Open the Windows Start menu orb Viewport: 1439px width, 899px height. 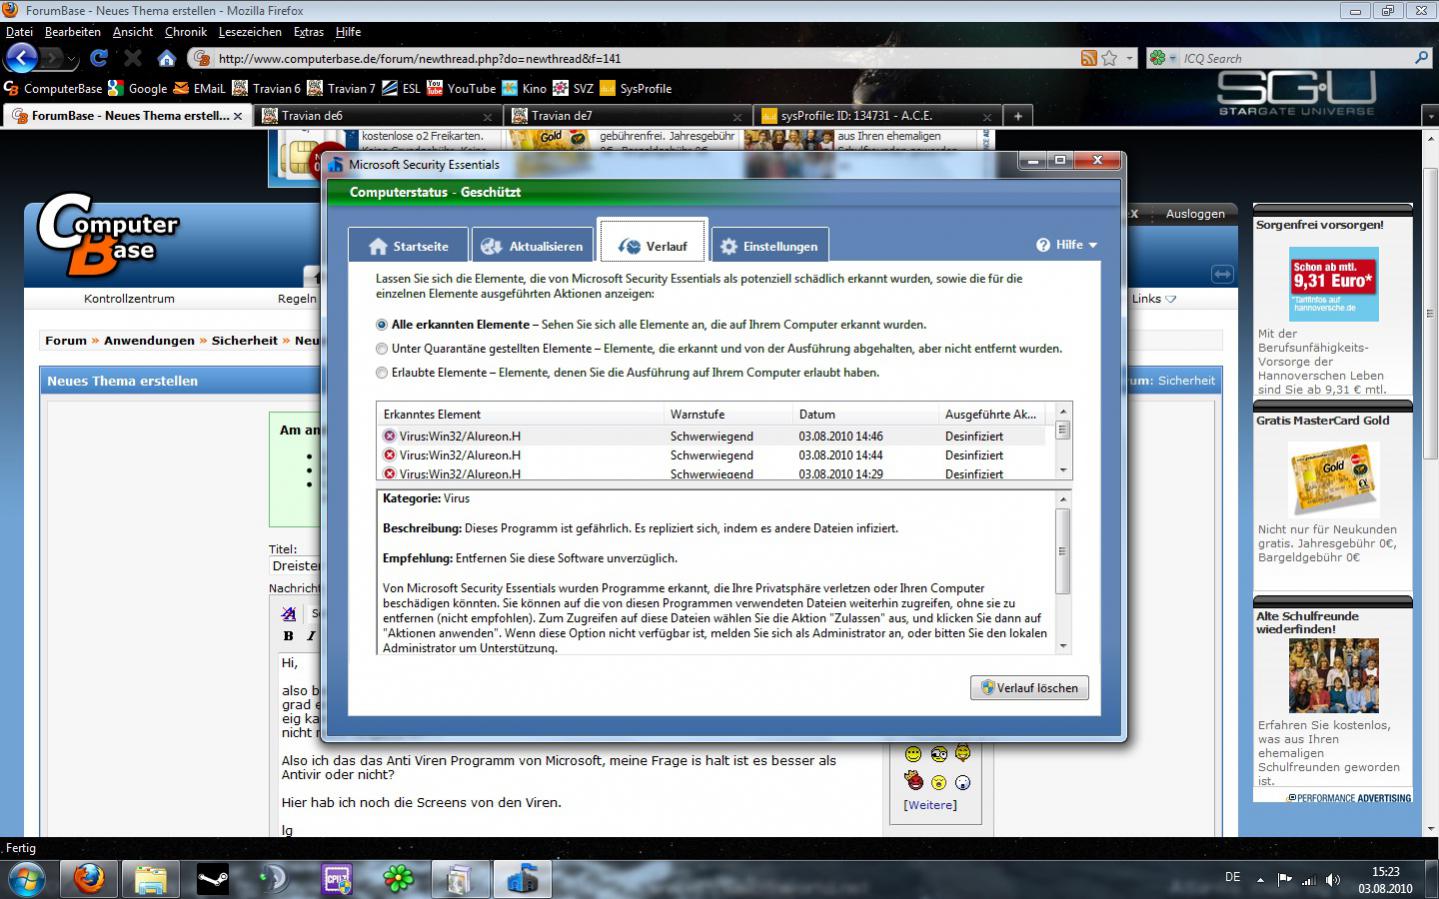tap(27, 880)
